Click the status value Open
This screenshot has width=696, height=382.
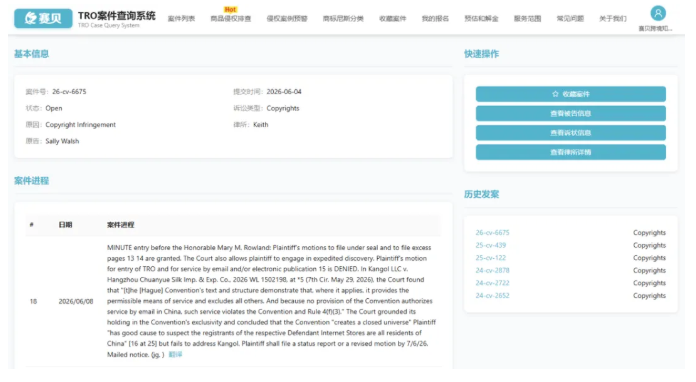coord(54,108)
